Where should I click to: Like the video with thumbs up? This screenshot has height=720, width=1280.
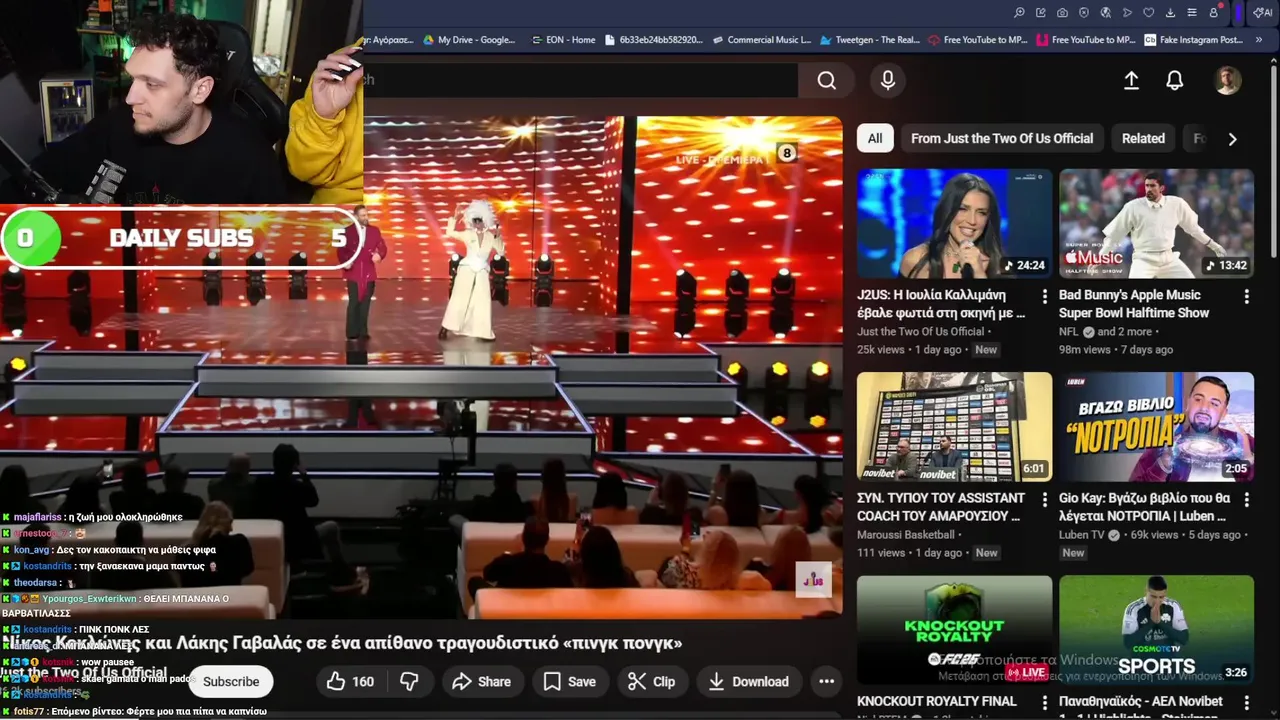(x=348, y=682)
